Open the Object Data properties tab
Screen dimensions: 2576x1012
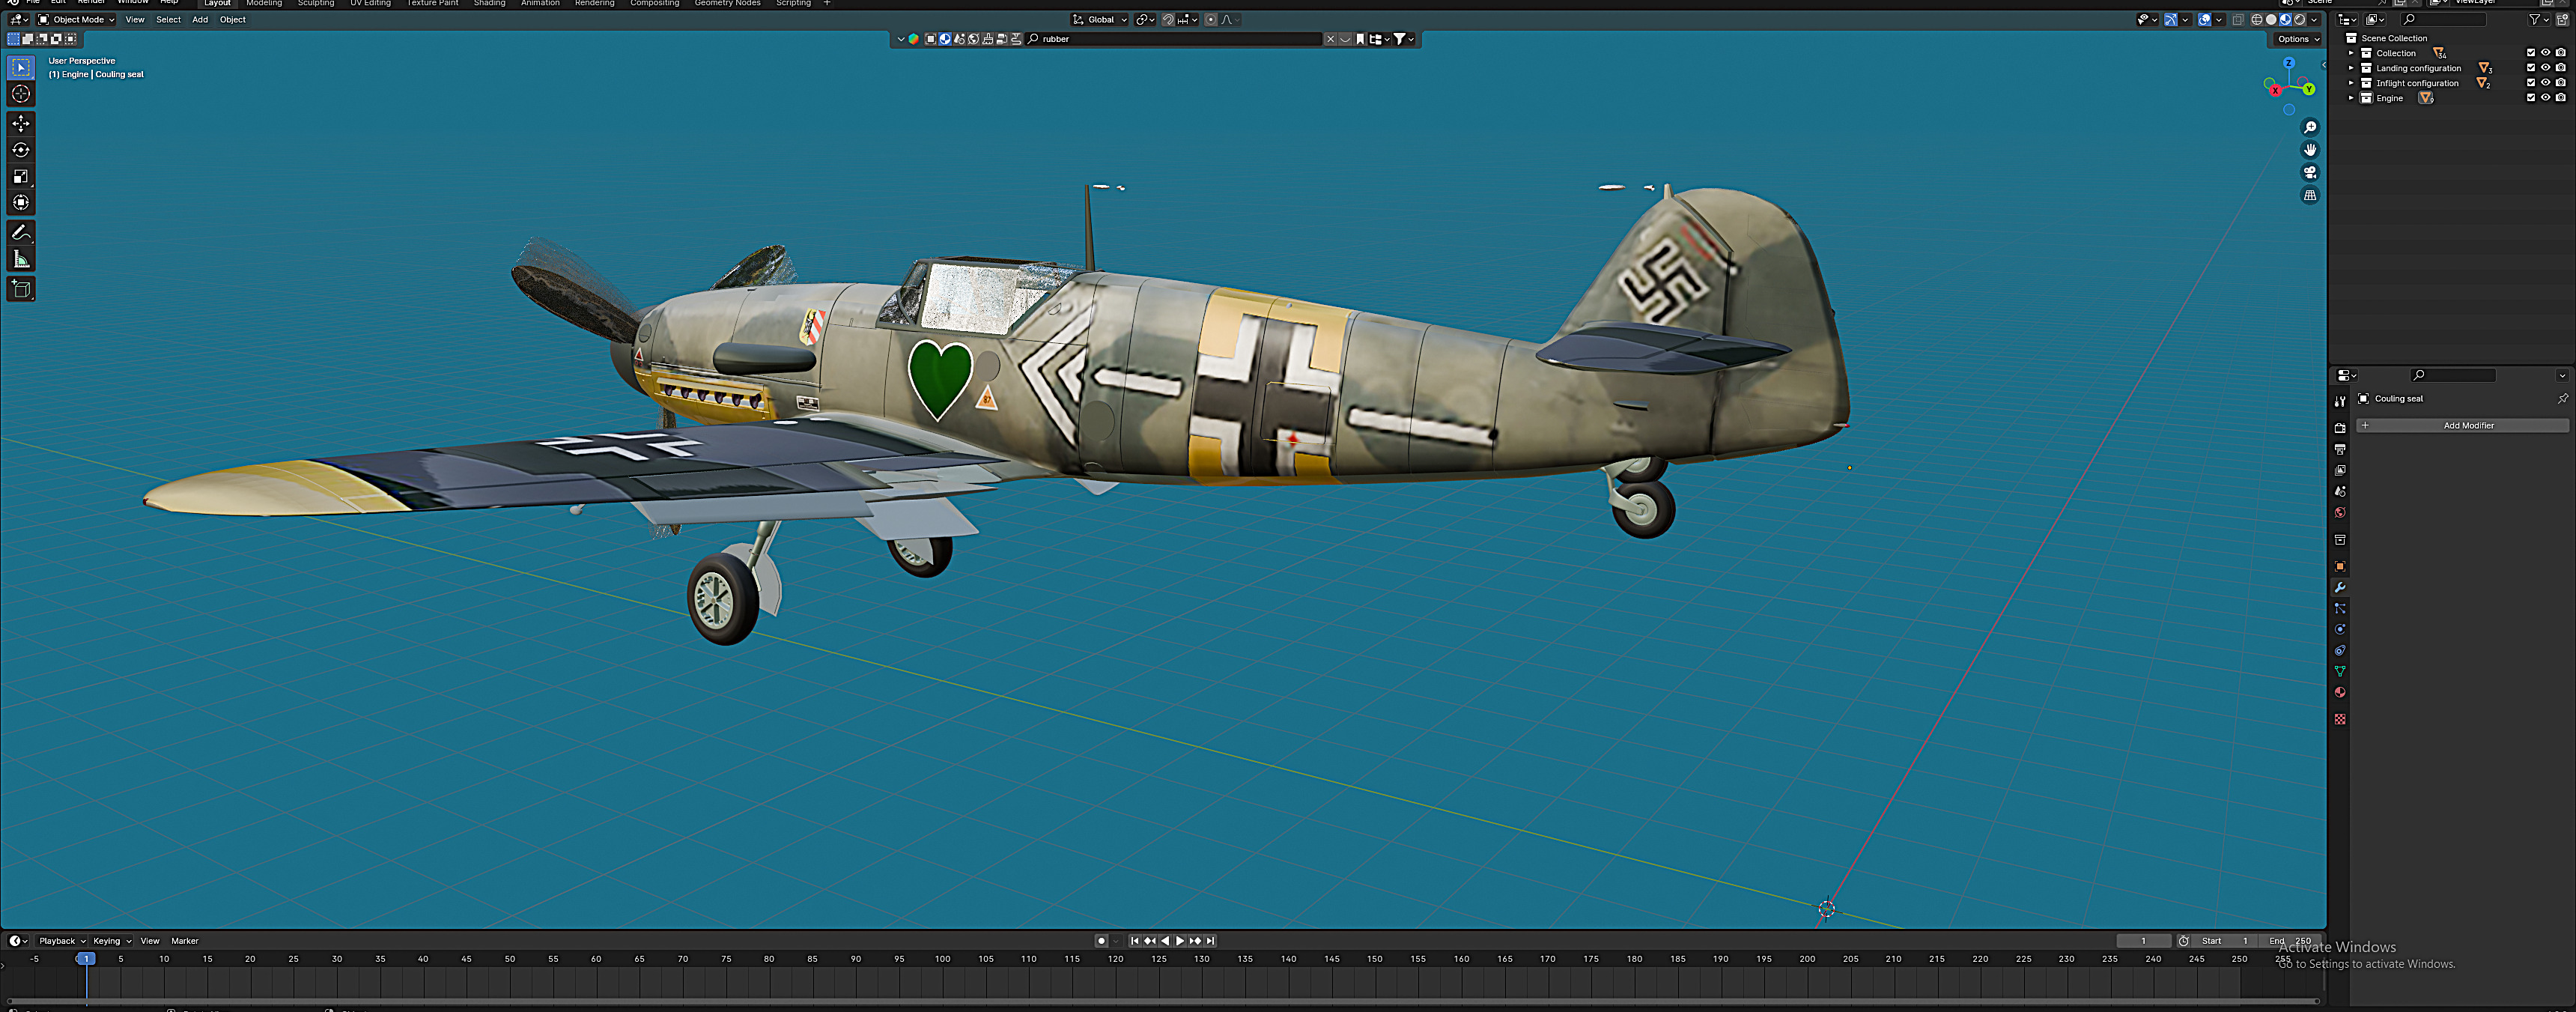(x=2340, y=671)
